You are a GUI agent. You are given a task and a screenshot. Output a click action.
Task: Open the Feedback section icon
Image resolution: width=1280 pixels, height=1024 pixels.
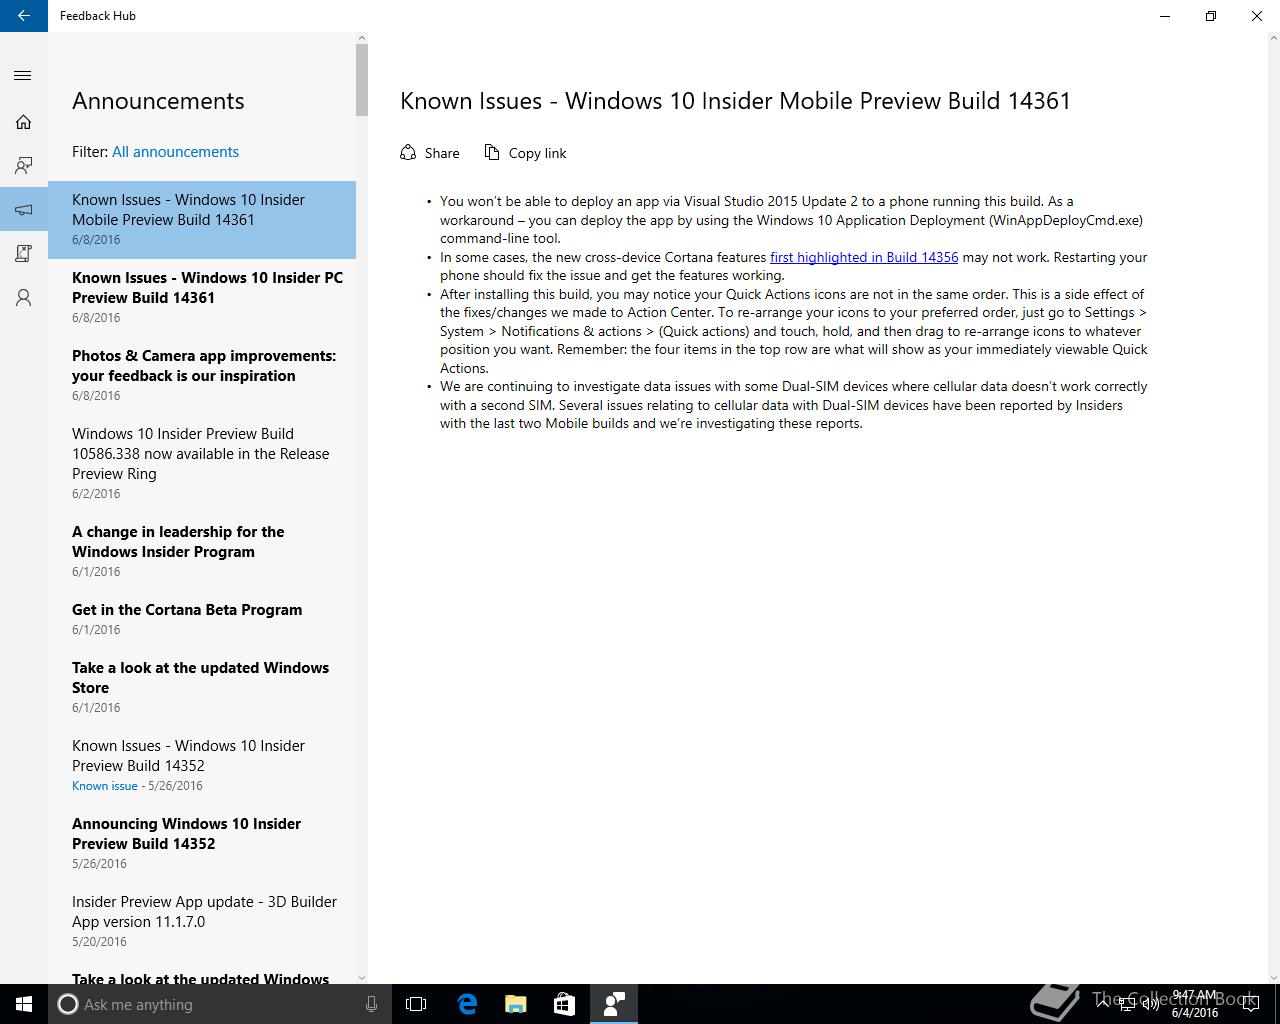(x=24, y=166)
